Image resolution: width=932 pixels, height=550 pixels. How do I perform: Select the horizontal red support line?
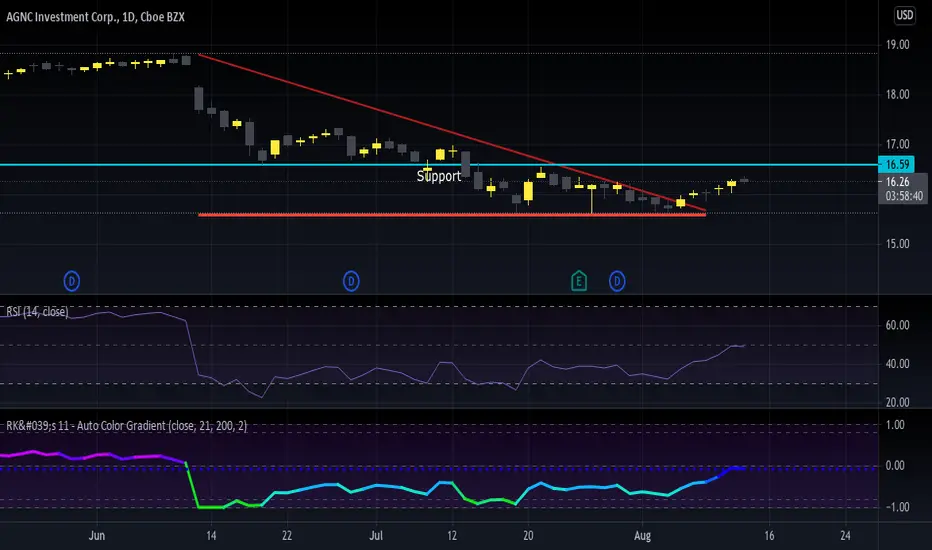[452, 214]
